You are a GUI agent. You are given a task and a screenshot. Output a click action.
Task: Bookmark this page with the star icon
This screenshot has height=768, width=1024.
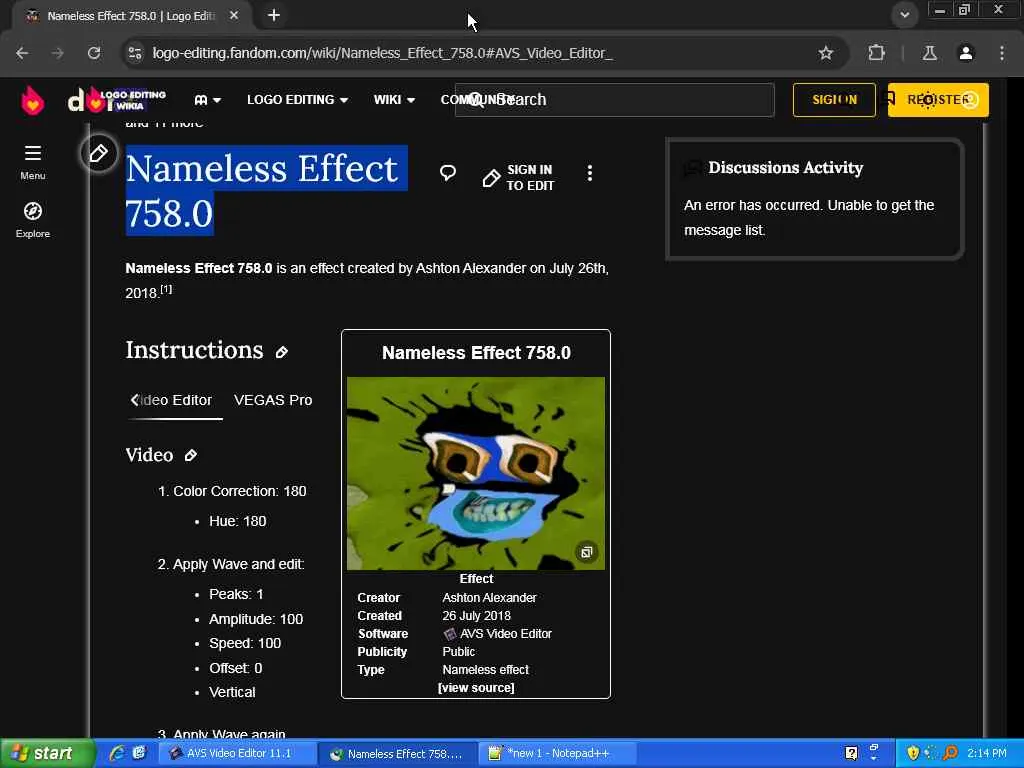pos(825,53)
